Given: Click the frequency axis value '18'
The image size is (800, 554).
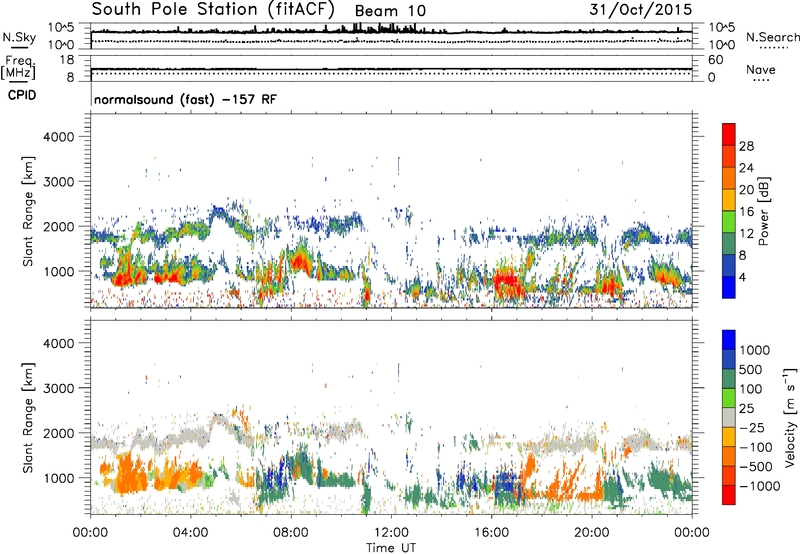Looking at the screenshot, I should tap(67, 60).
